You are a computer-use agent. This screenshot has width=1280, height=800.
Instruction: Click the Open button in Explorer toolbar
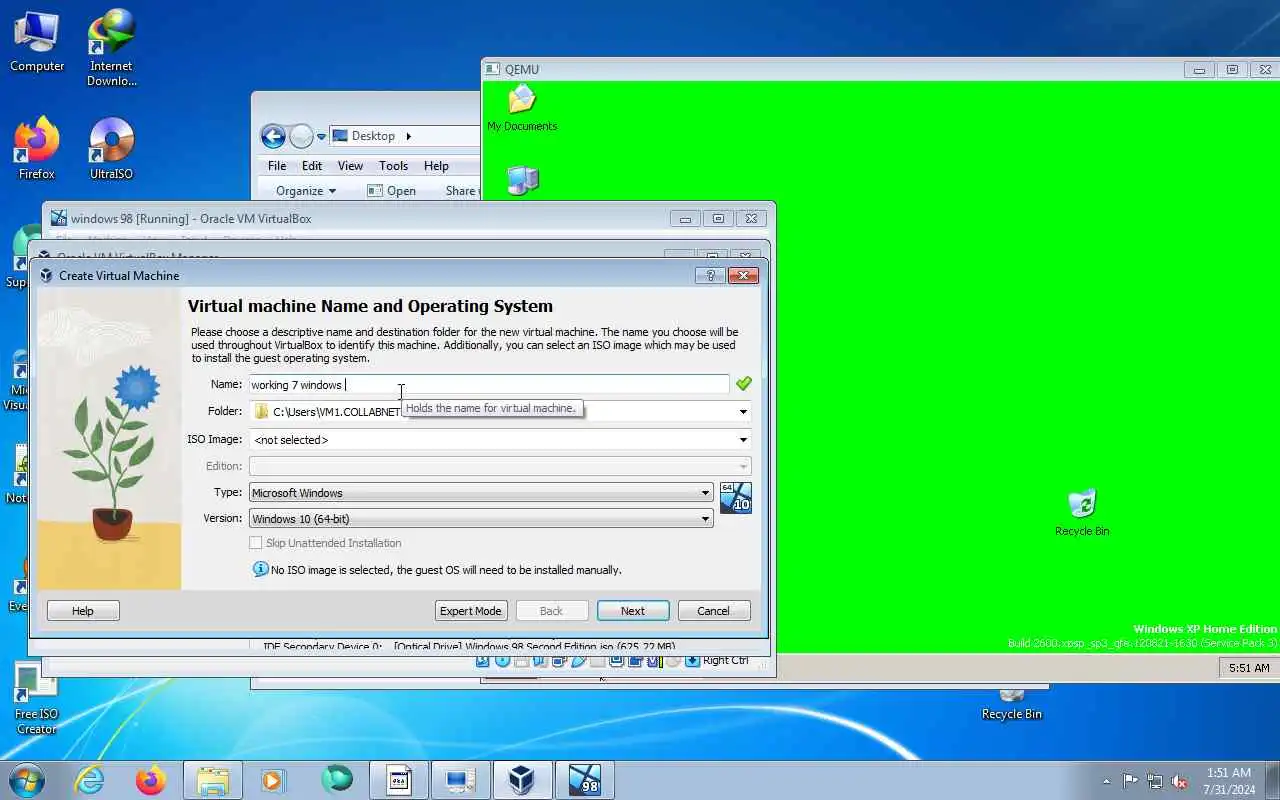point(391,190)
